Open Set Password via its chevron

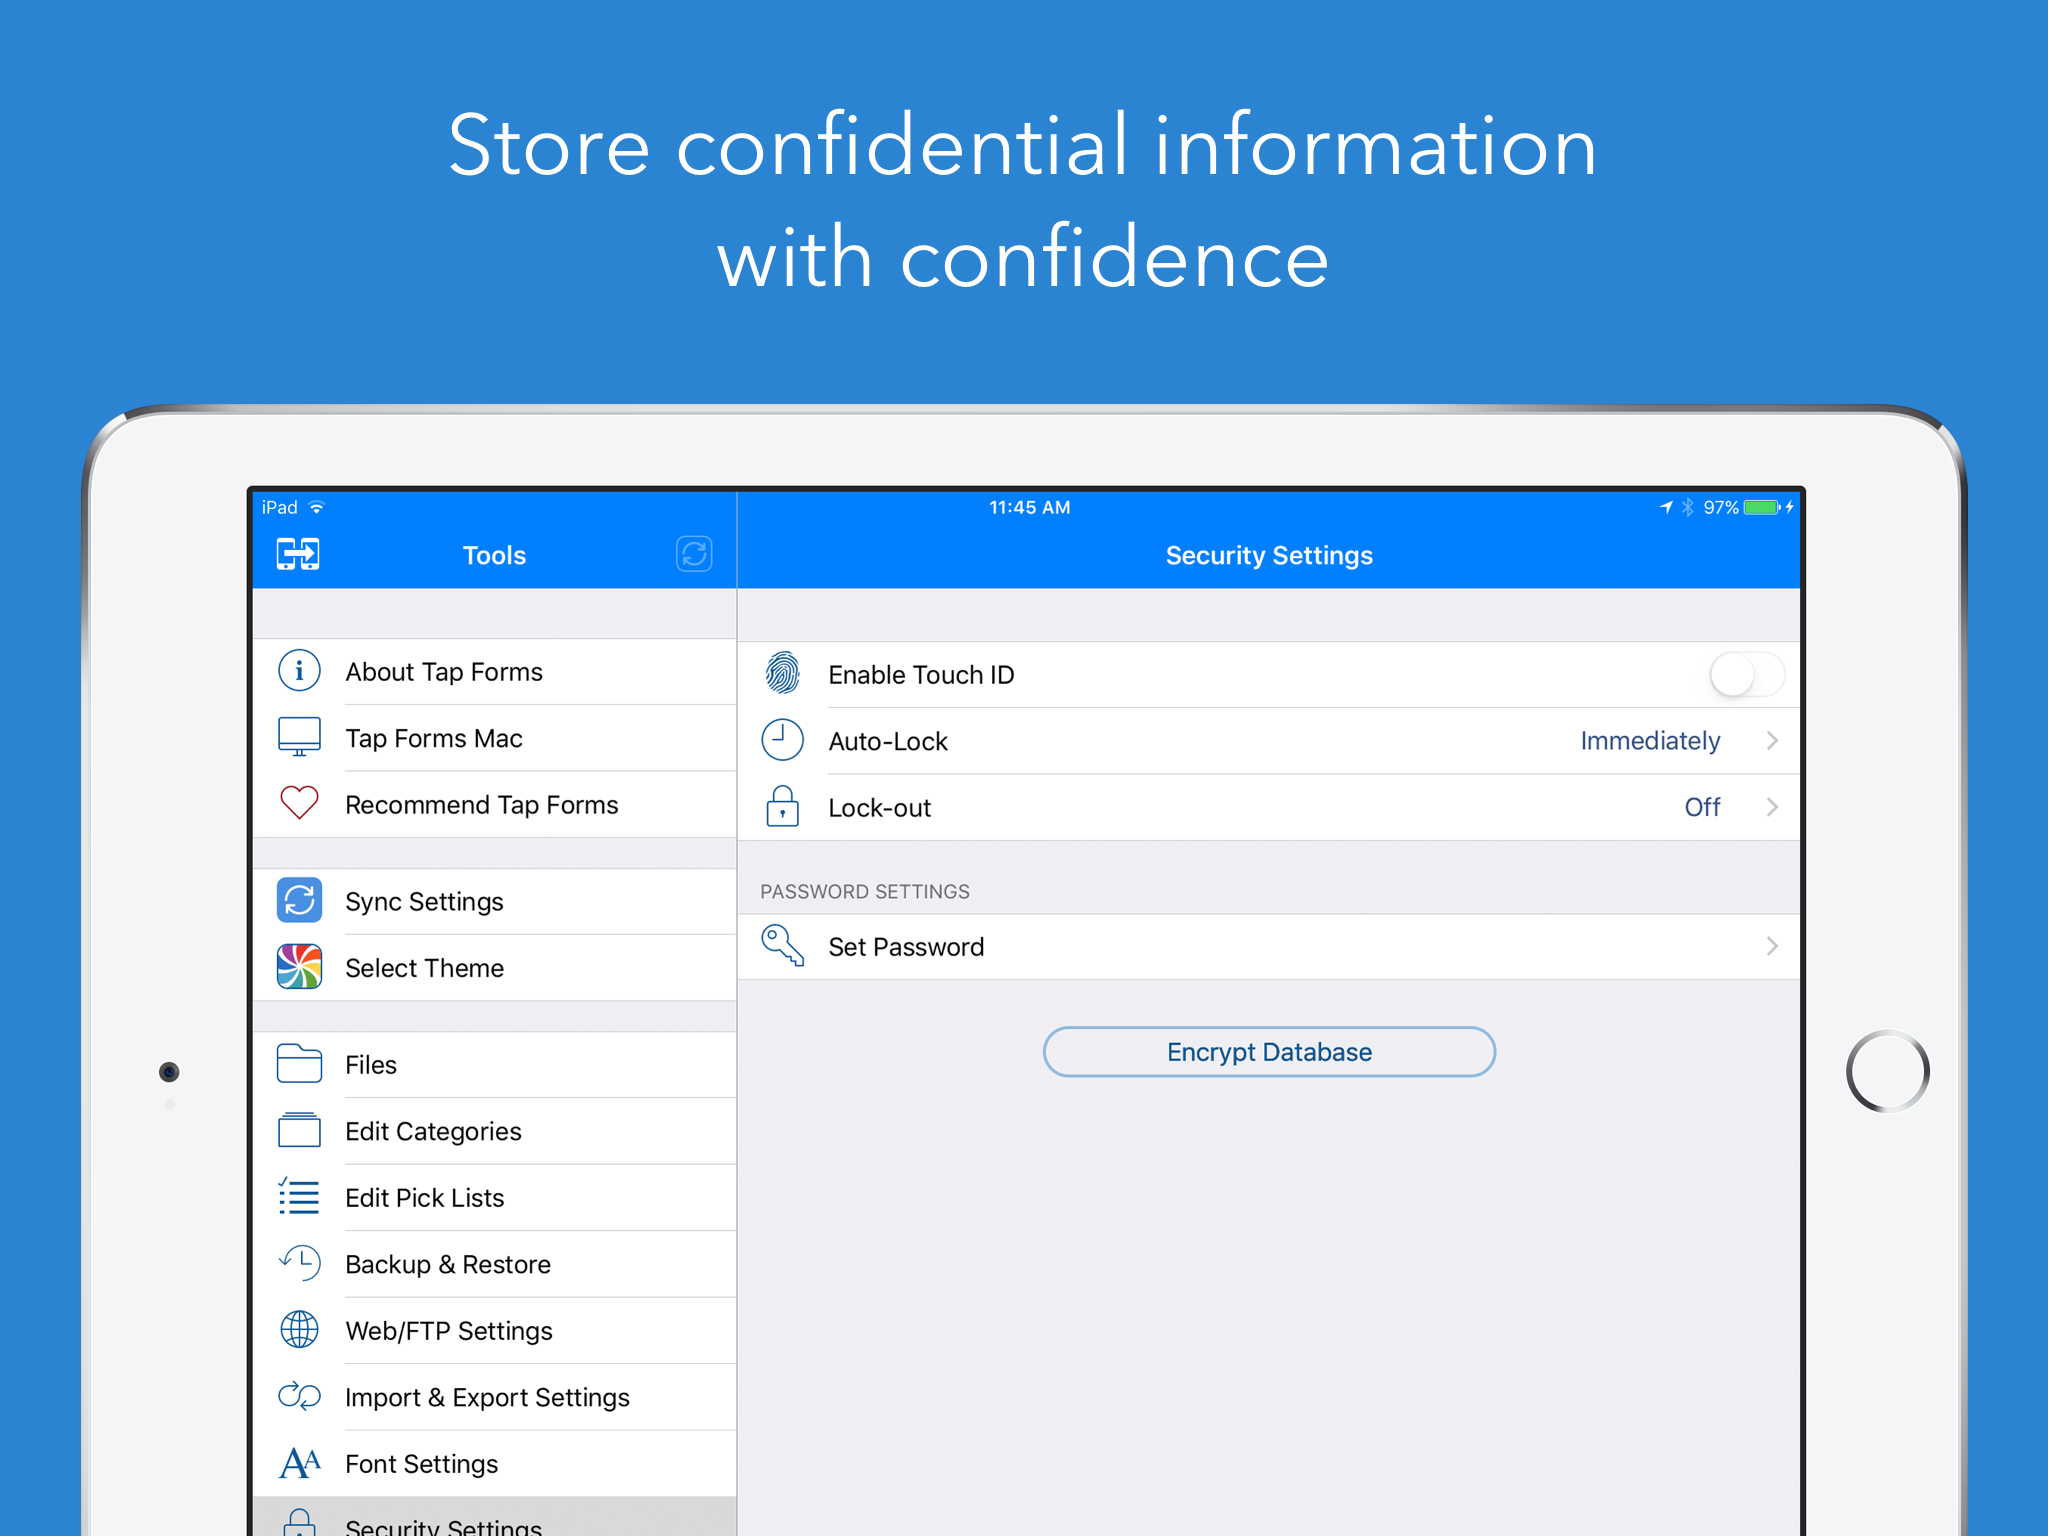pyautogui.click(x=1772, y=946)
